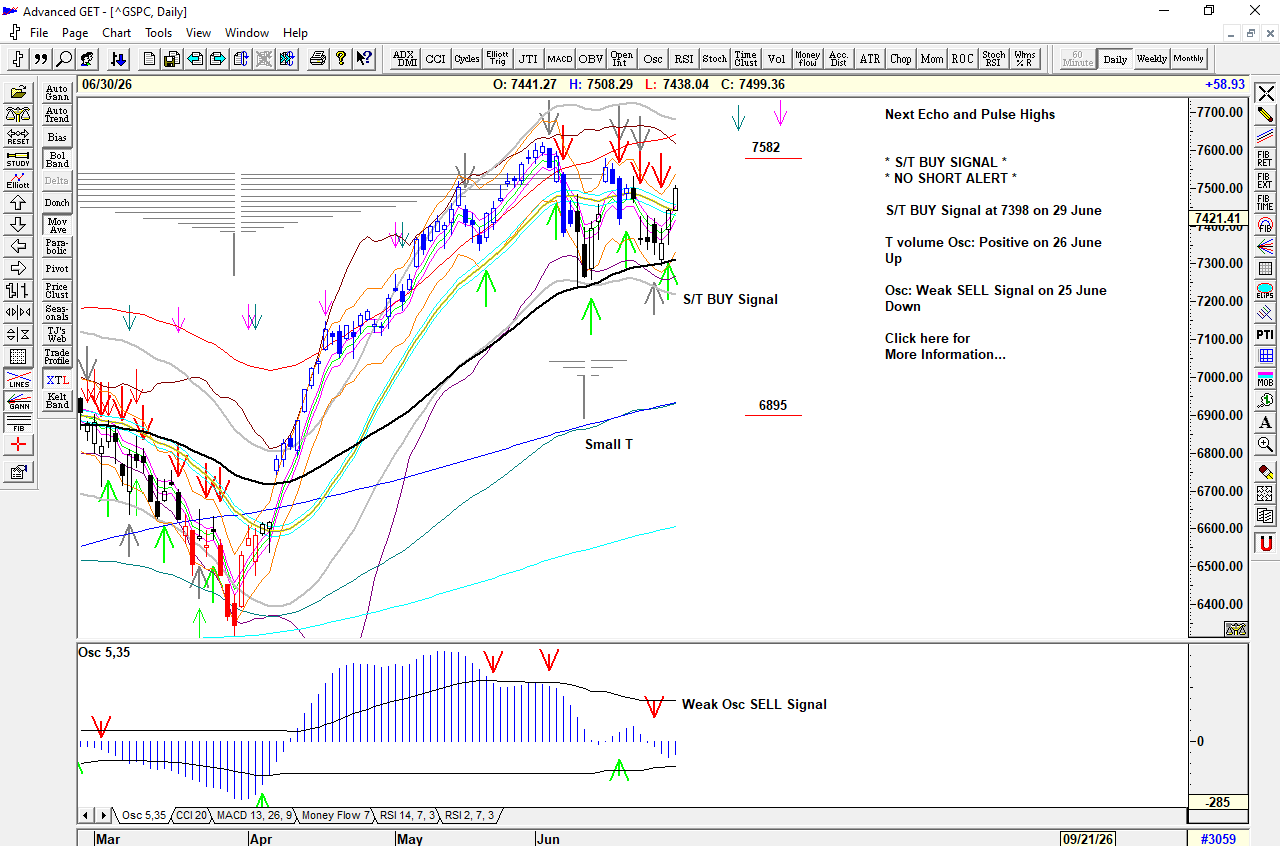The height and width of the screenshot is (846, 1280).
Task: Click 'Click here for More Information' text
Action: click(945, 346)
